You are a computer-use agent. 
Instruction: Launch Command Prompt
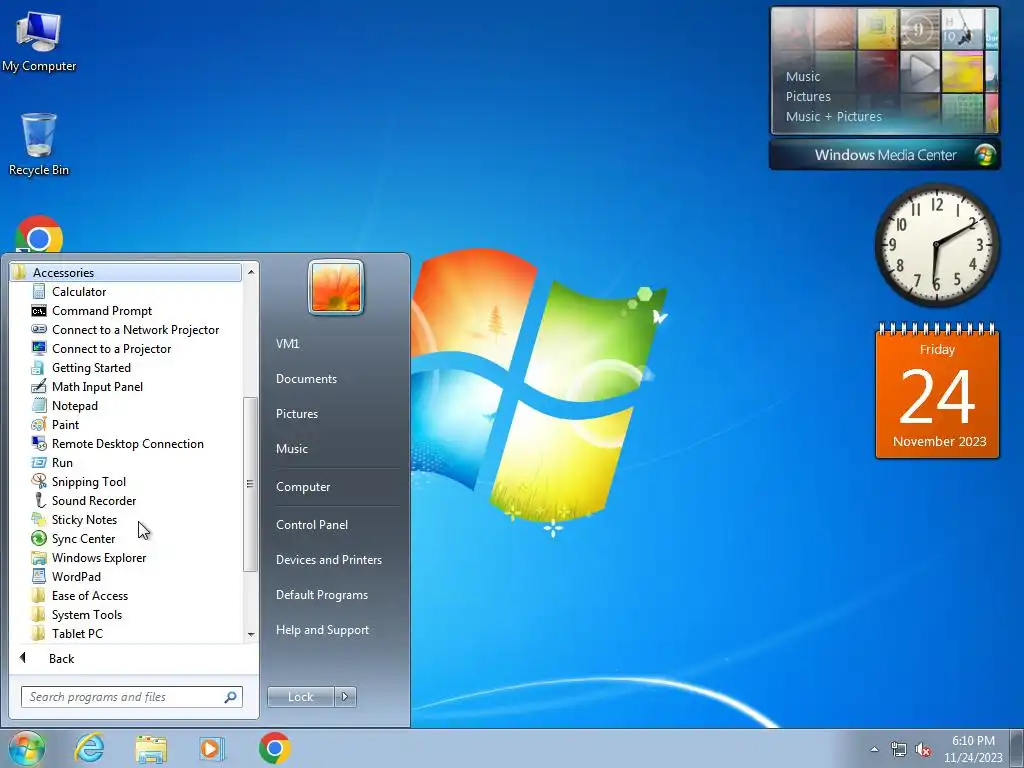point(101,311)
